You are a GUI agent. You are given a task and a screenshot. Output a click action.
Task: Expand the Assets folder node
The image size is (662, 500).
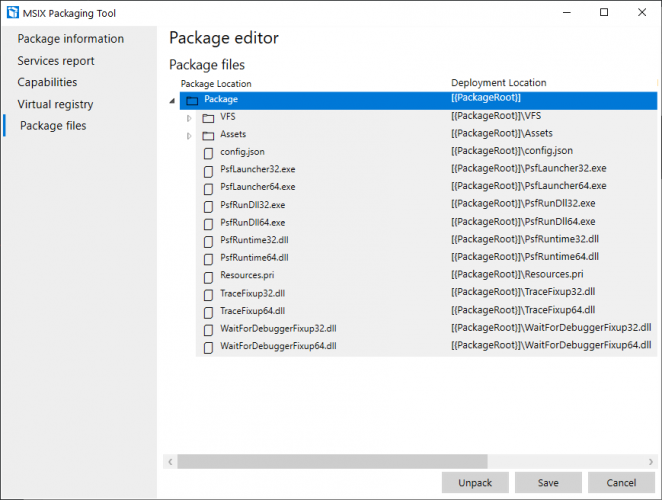(189, 135)
